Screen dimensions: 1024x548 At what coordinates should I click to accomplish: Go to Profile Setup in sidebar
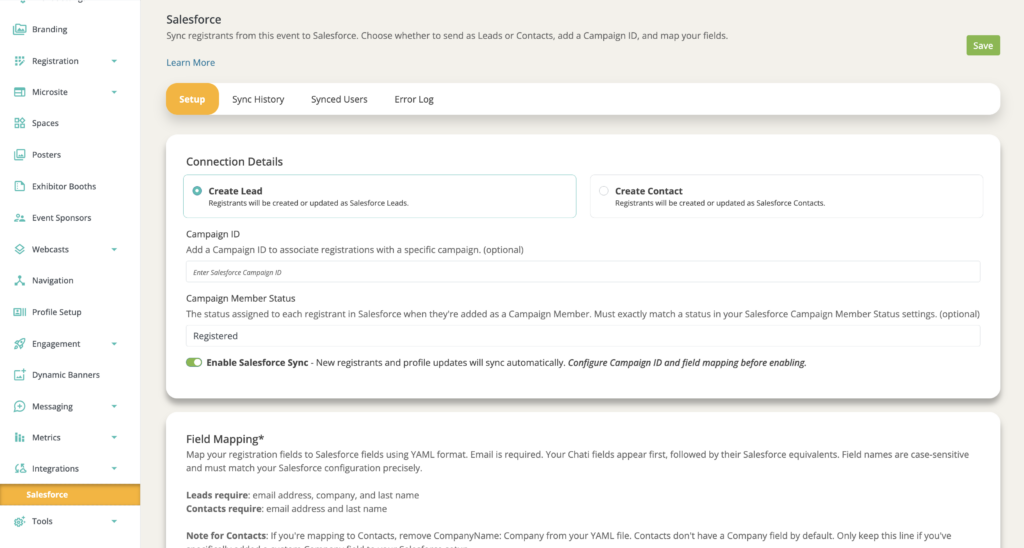(57, 312)
